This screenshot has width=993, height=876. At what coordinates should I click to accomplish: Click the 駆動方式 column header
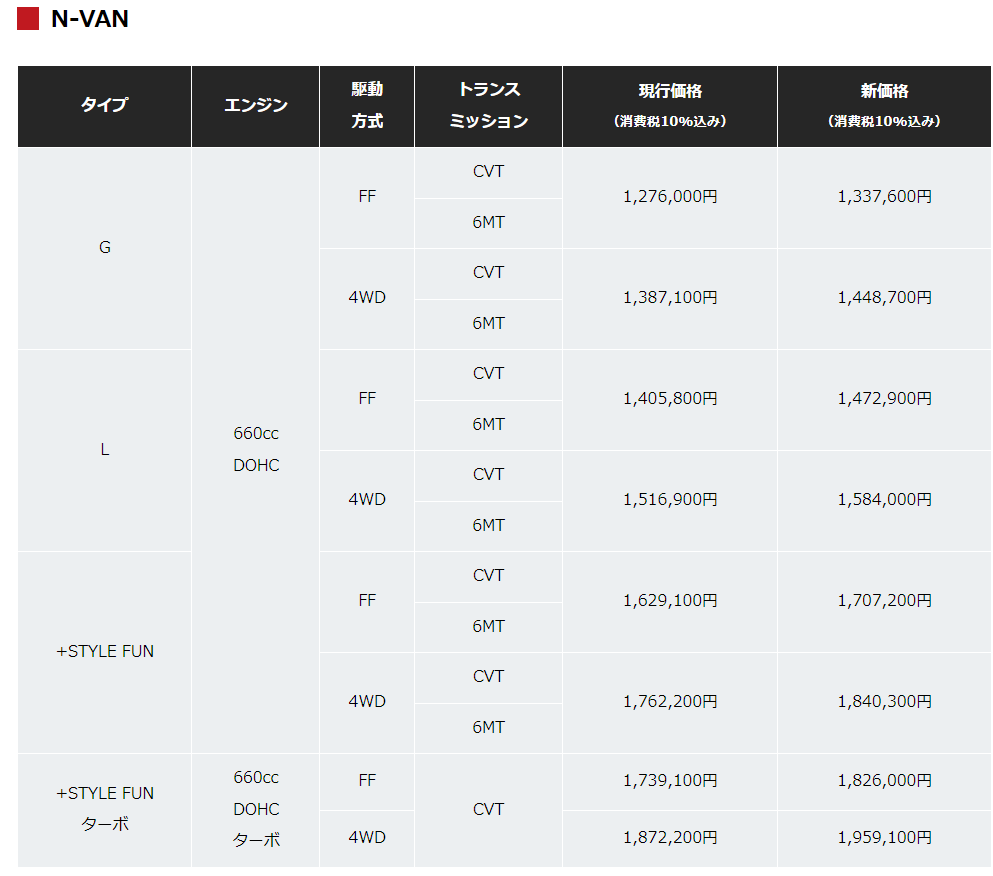[x=367, y=106]
